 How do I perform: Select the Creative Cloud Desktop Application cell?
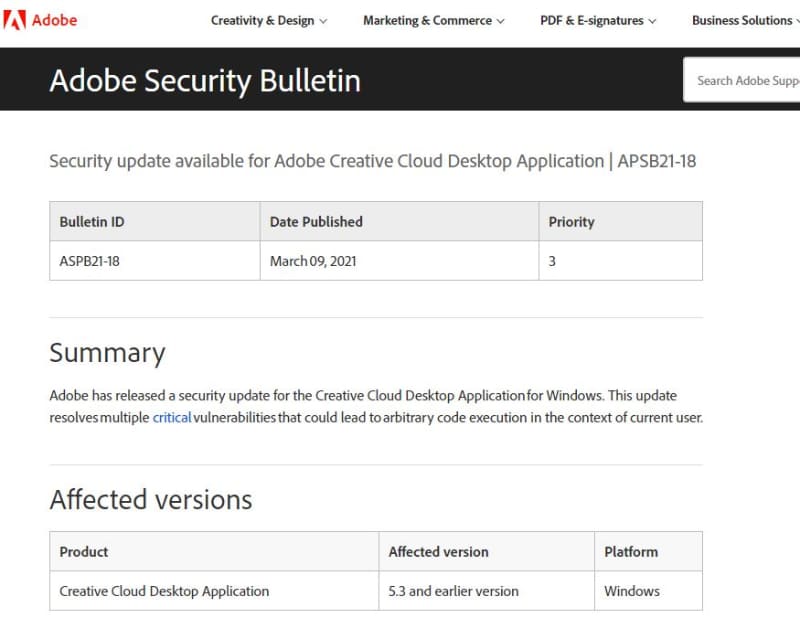pos(164,591)
